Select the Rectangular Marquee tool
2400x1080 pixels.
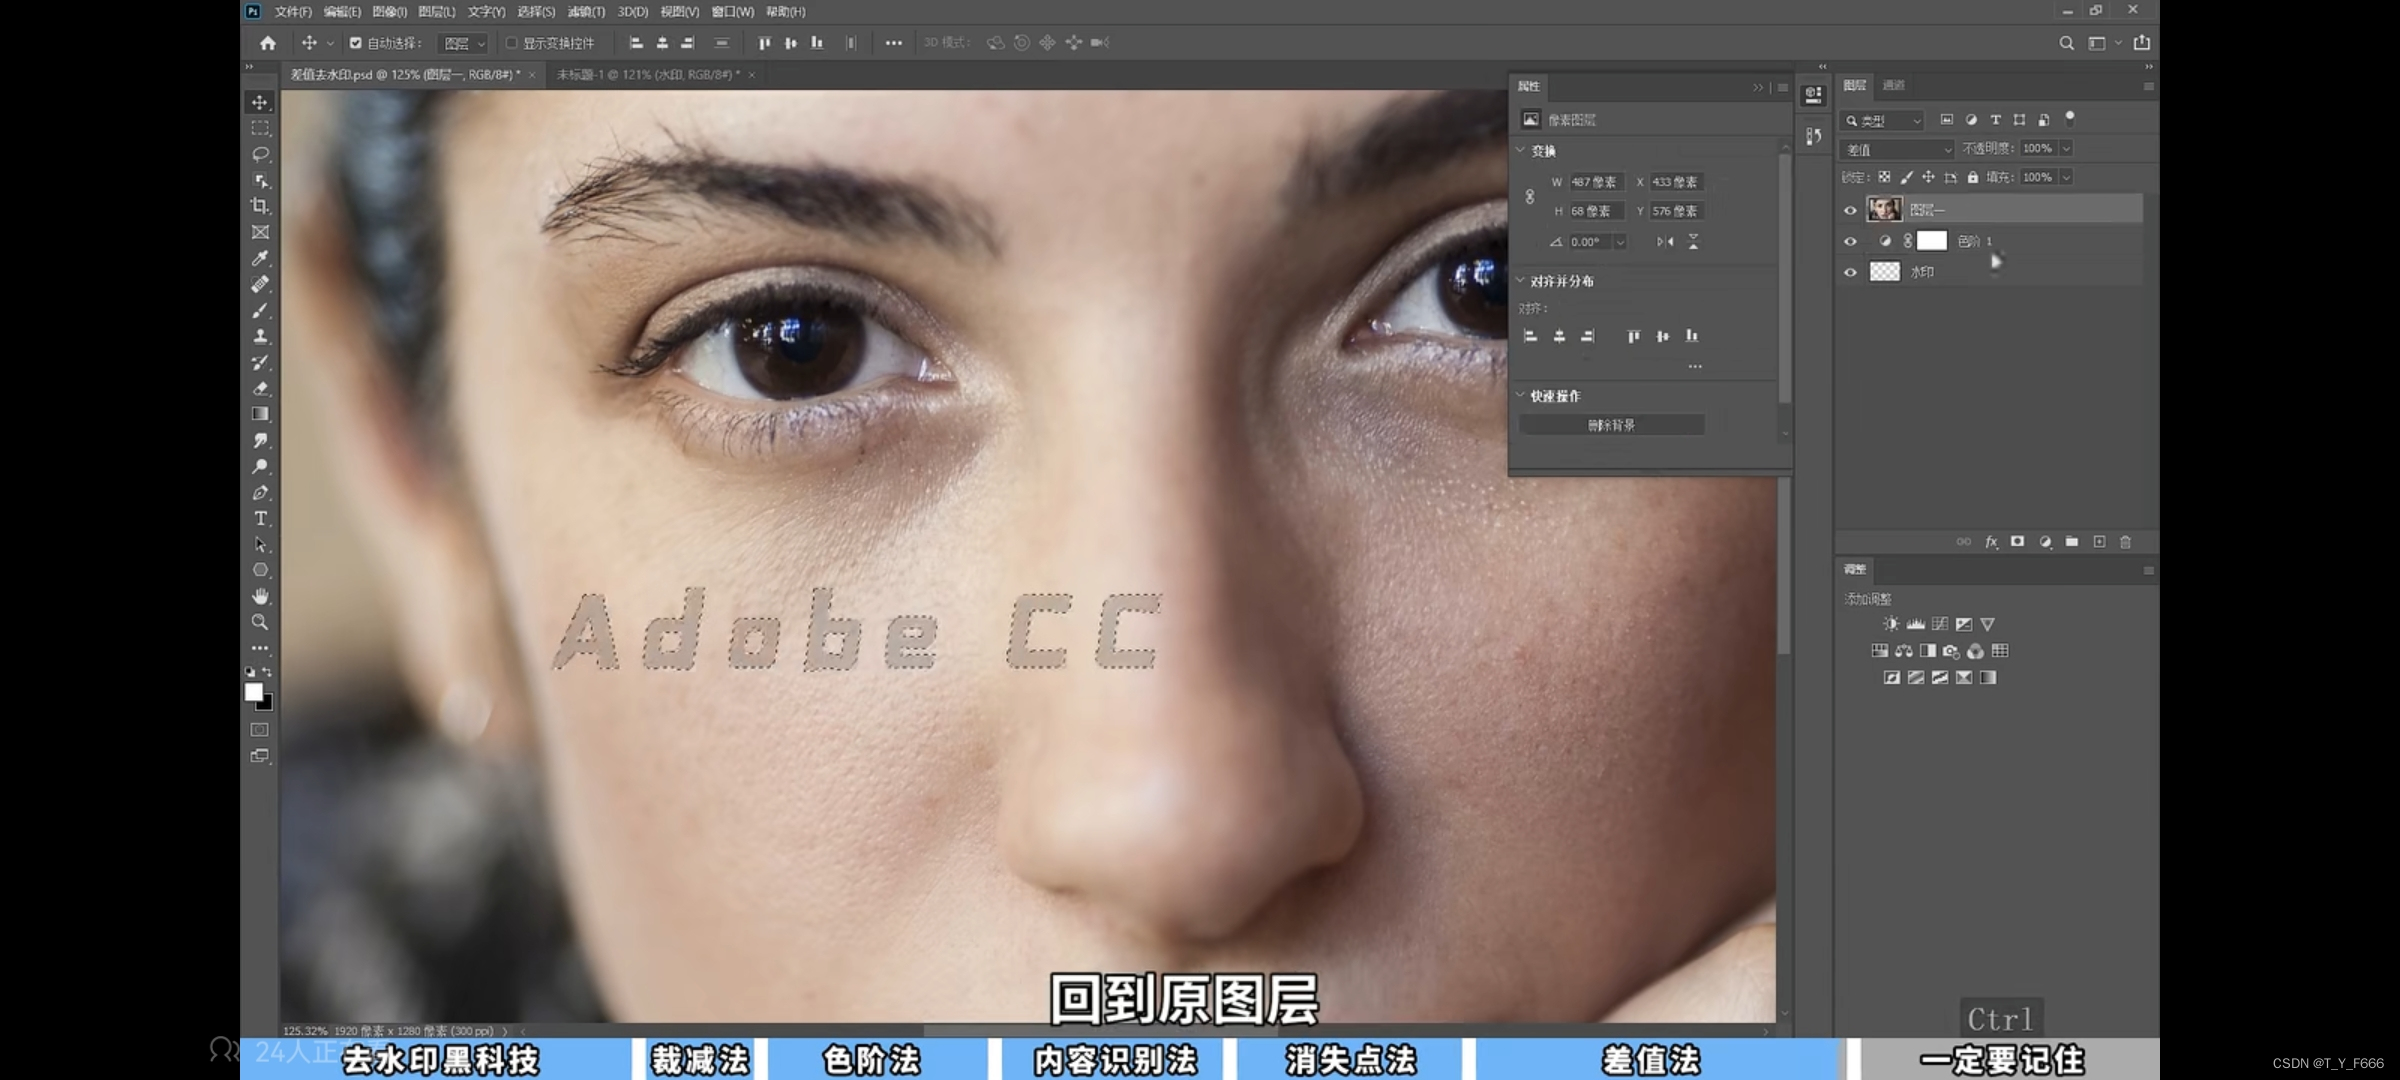coord(260,128)
